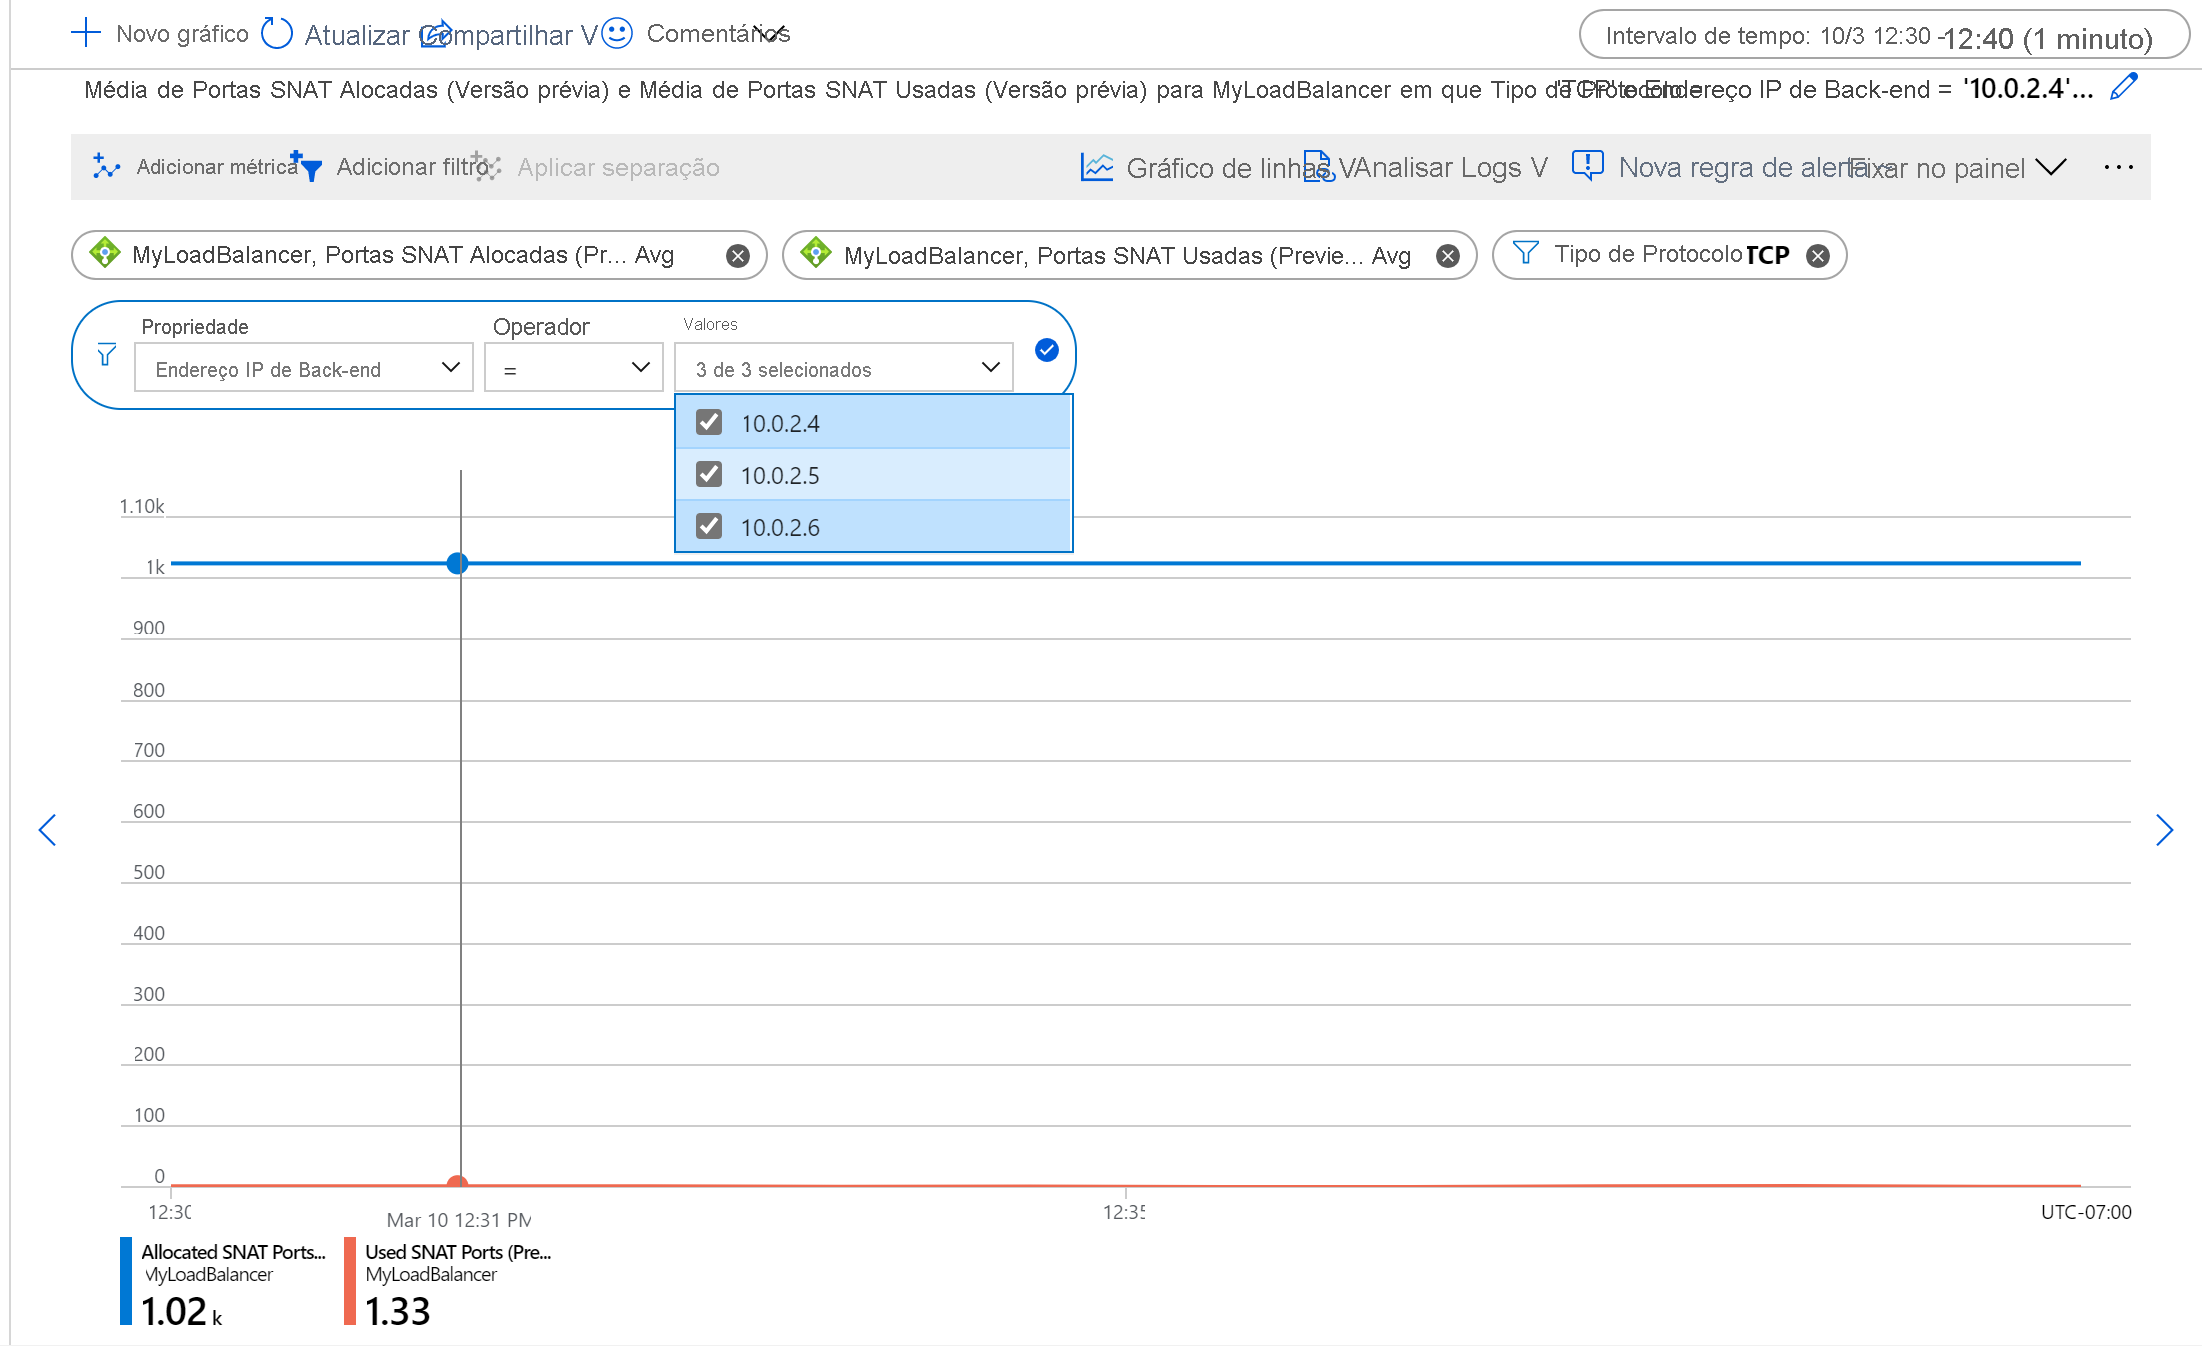This screenshot has height=1346, width=2202.
Task: Click the funnel icon in the filter editor
Action: coord(106,355)
